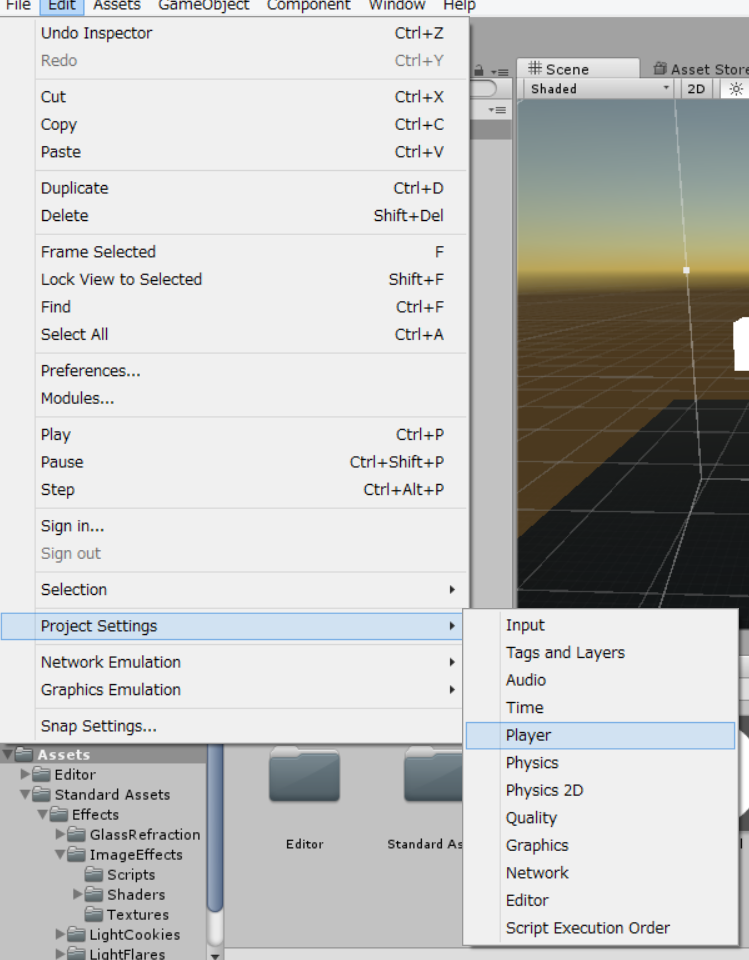Image resolution: width=749 pixels, height=960 pixels.
Task: Expand the Editor folder in tree
Action: pos(25,774)
